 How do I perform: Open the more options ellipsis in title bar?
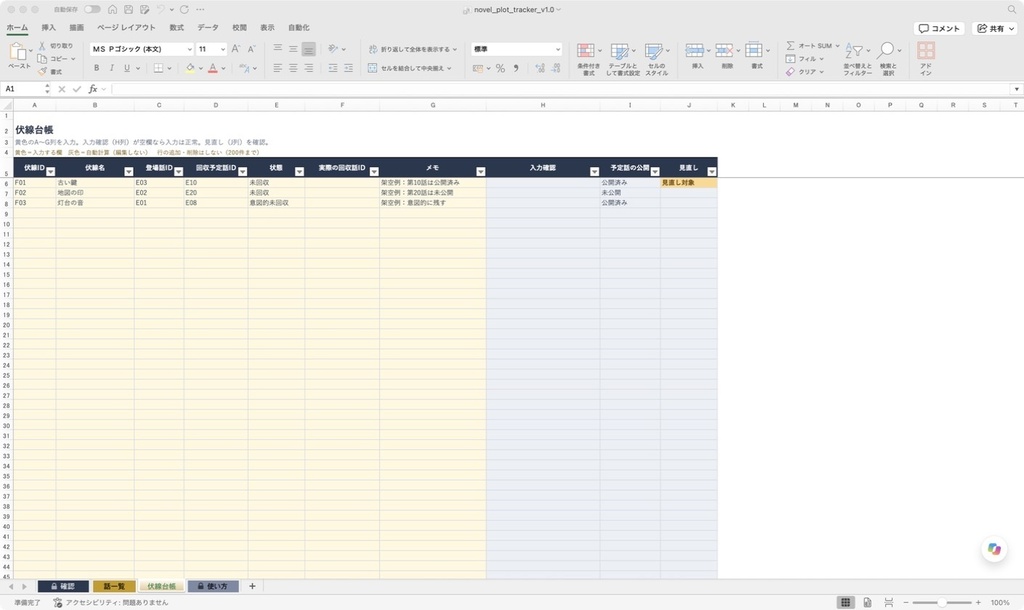pyautogui.click(x=200, y=9)
